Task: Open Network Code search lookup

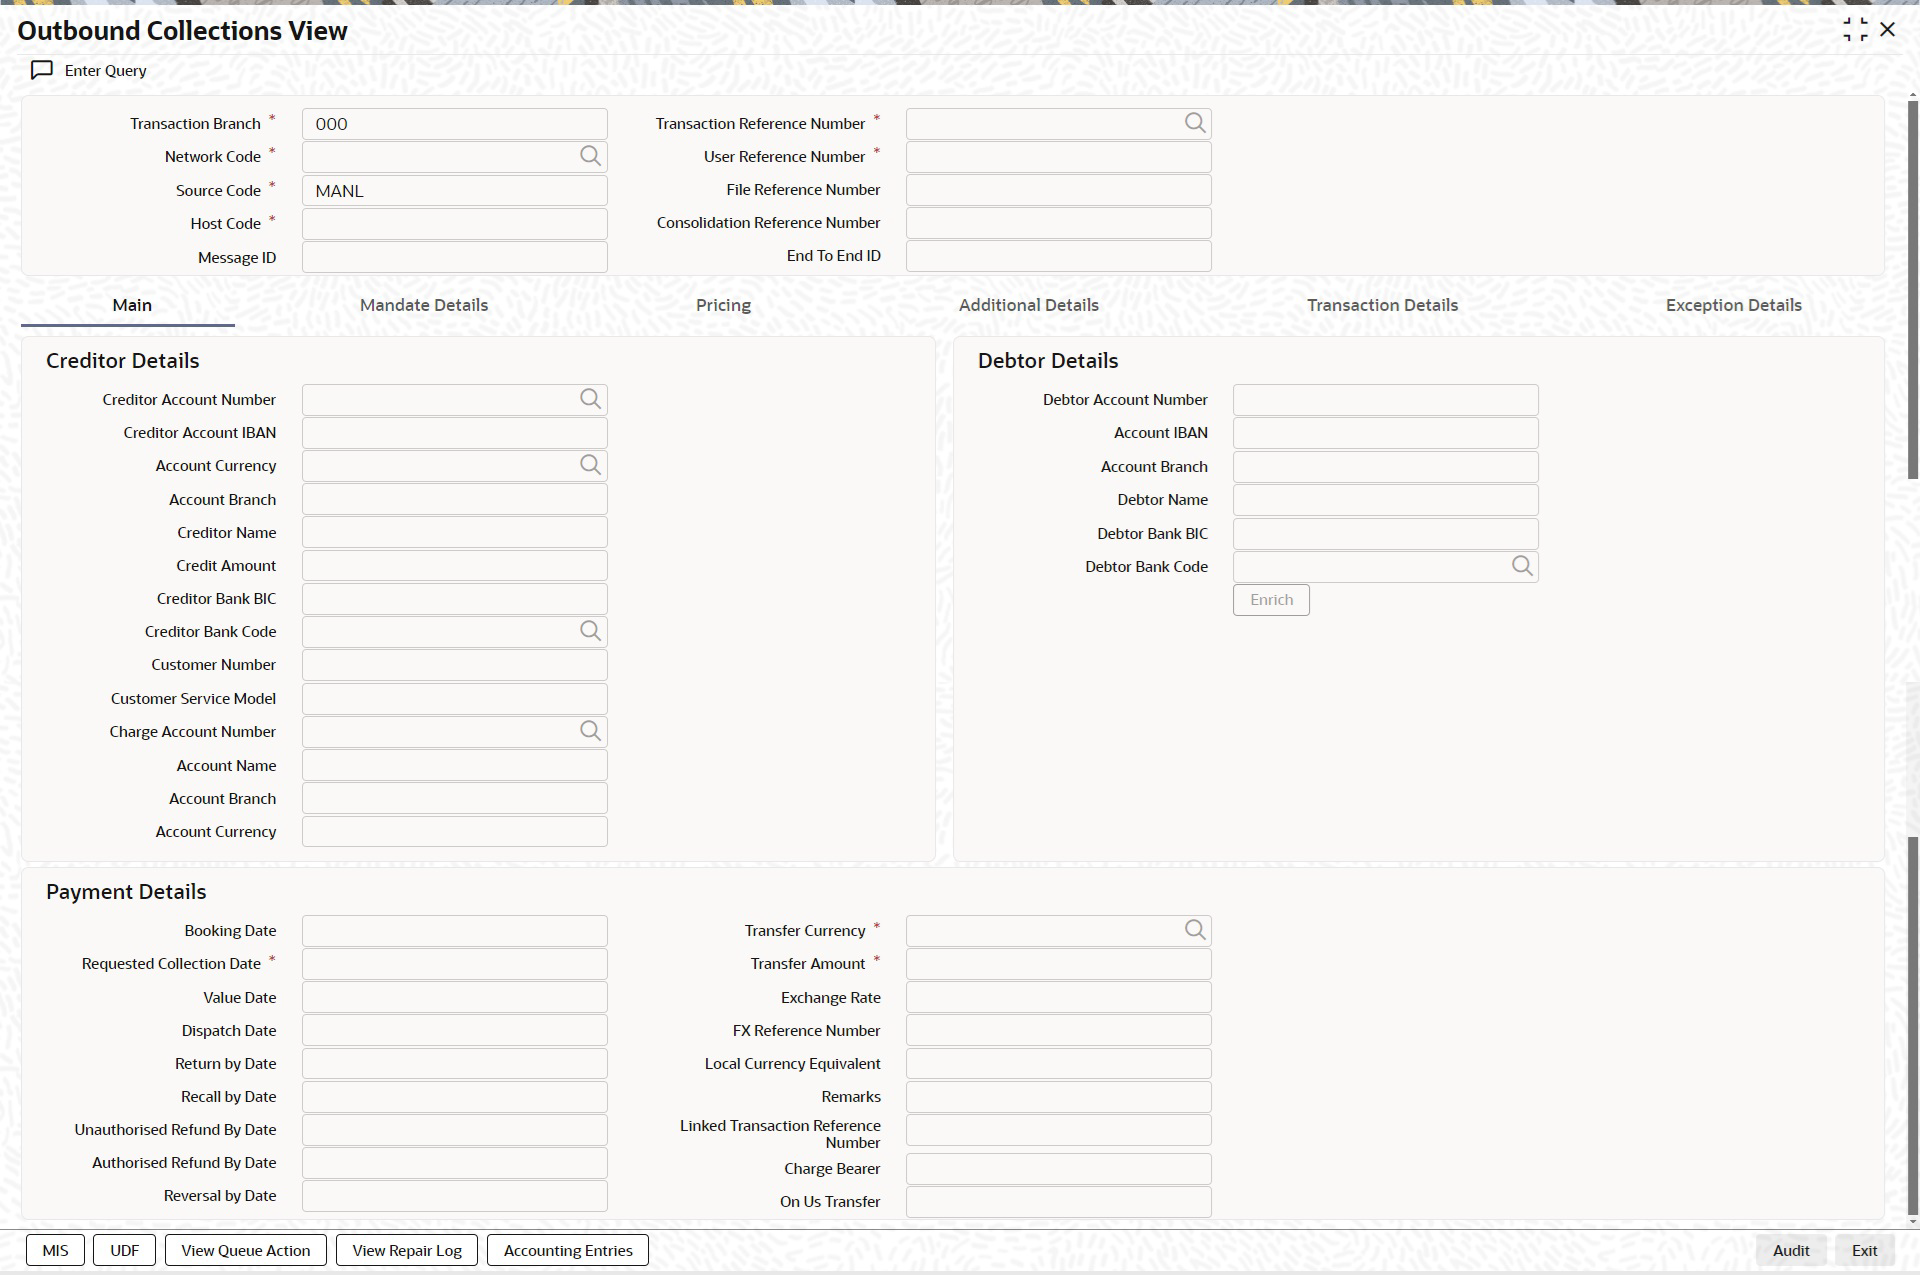Action: [x=590, y=156]
